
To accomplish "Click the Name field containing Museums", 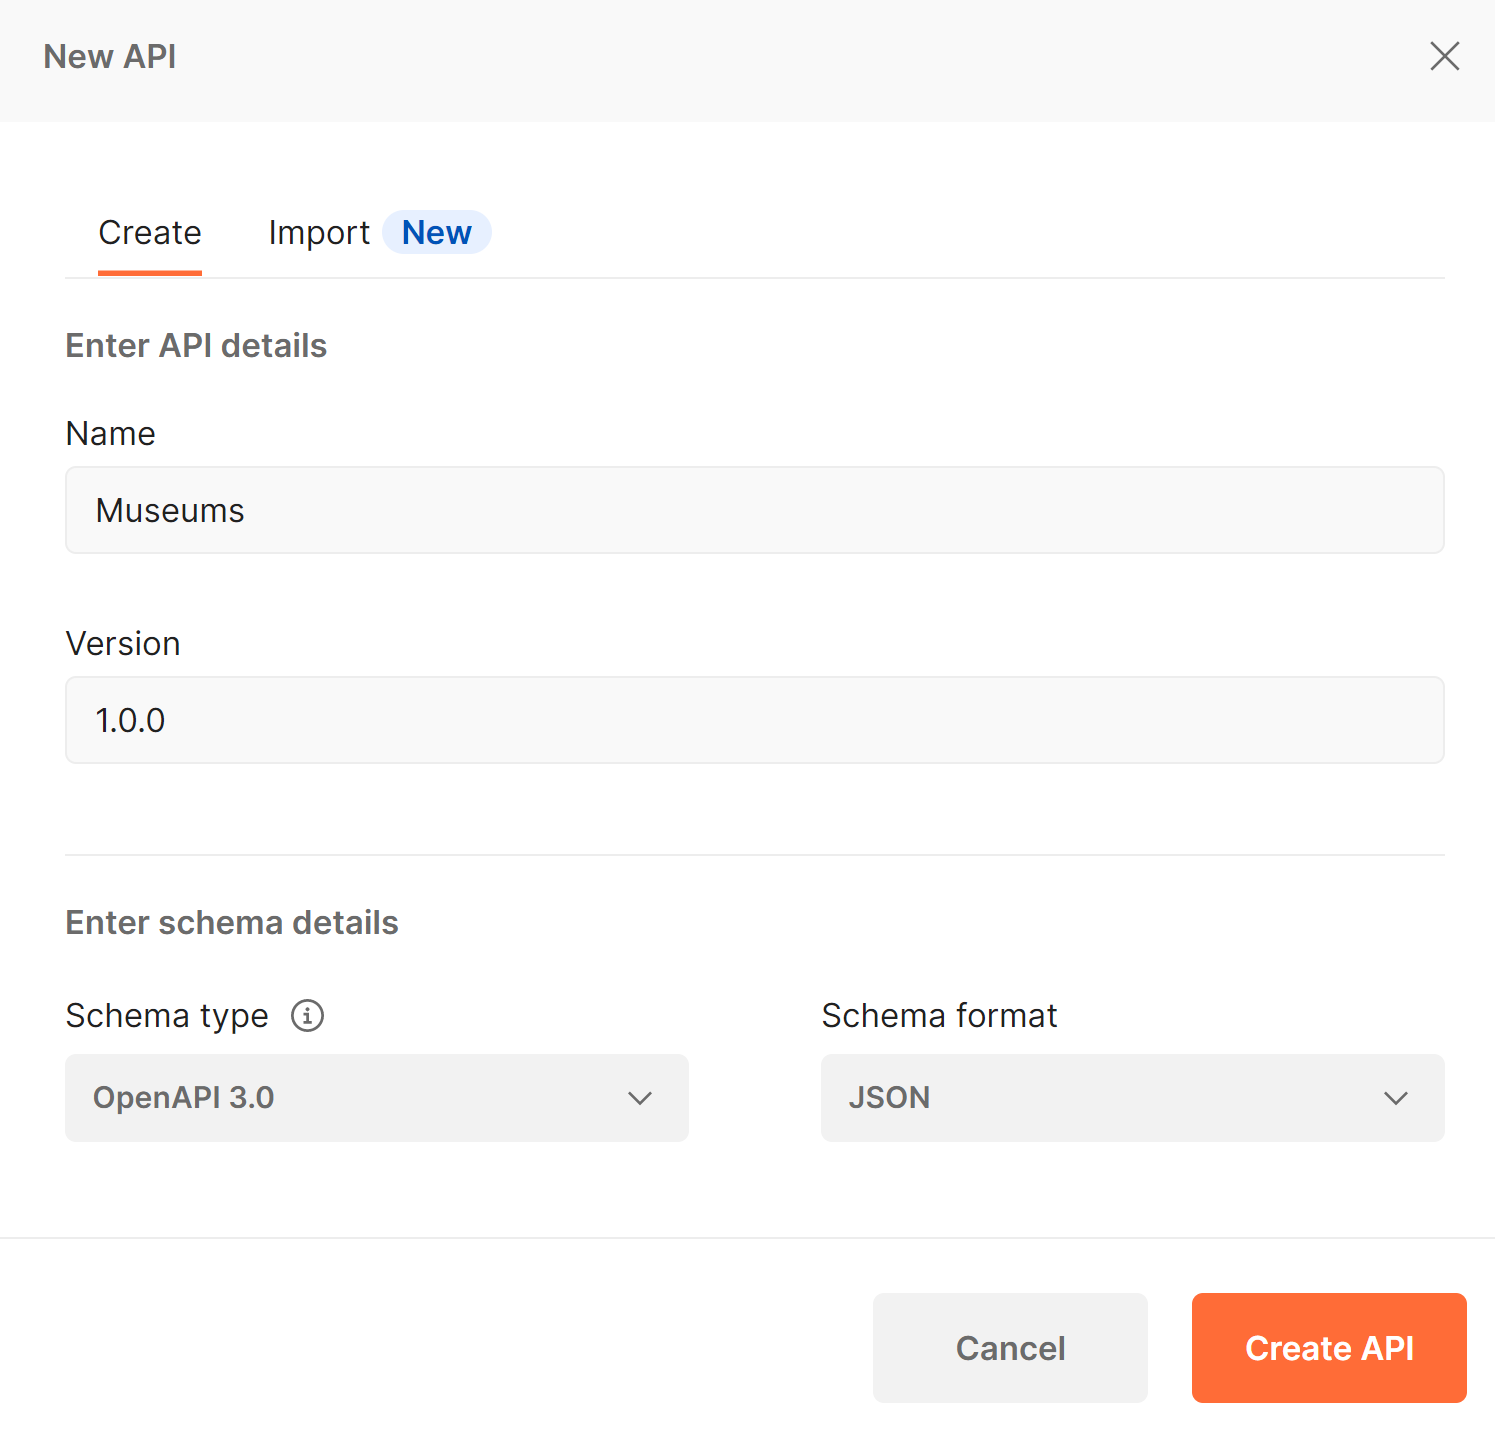I will pos(755,510).
